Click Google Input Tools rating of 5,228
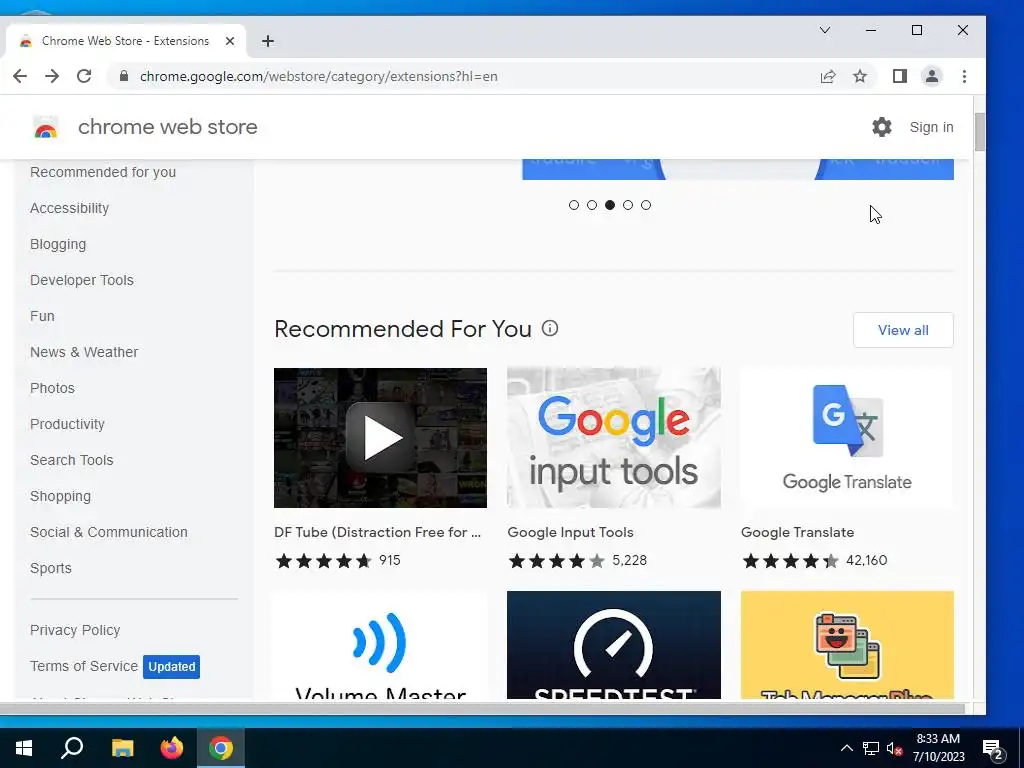 [x=577, y=560]
